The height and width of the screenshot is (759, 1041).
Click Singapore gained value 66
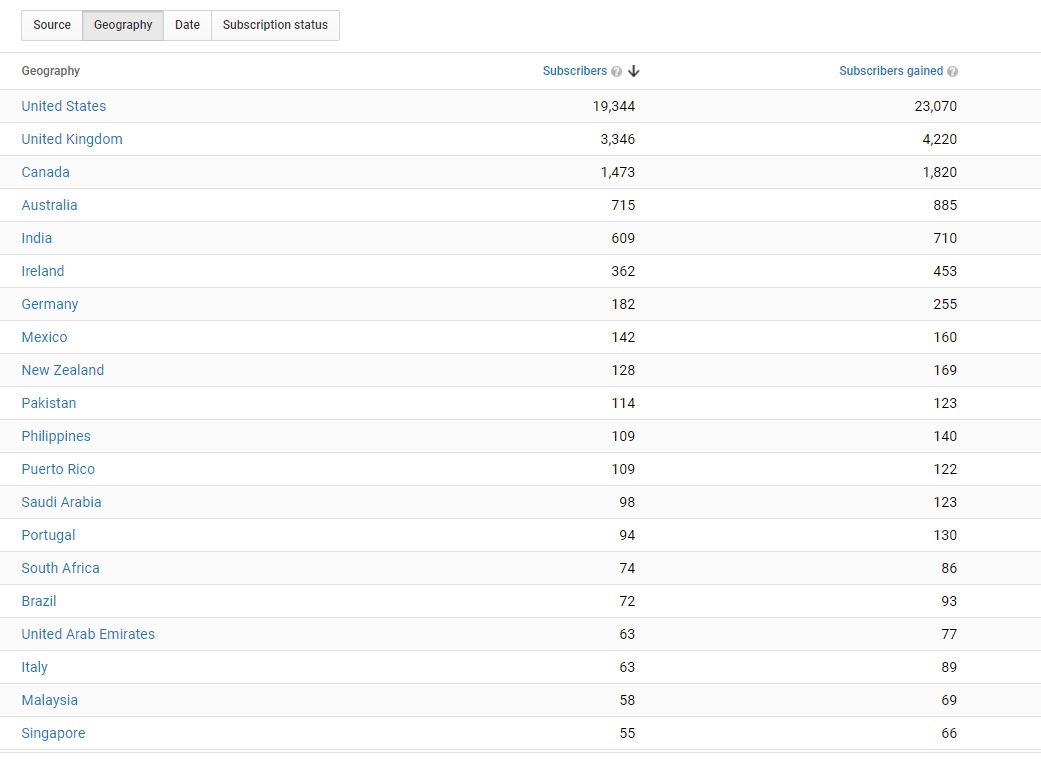[949, 733]
